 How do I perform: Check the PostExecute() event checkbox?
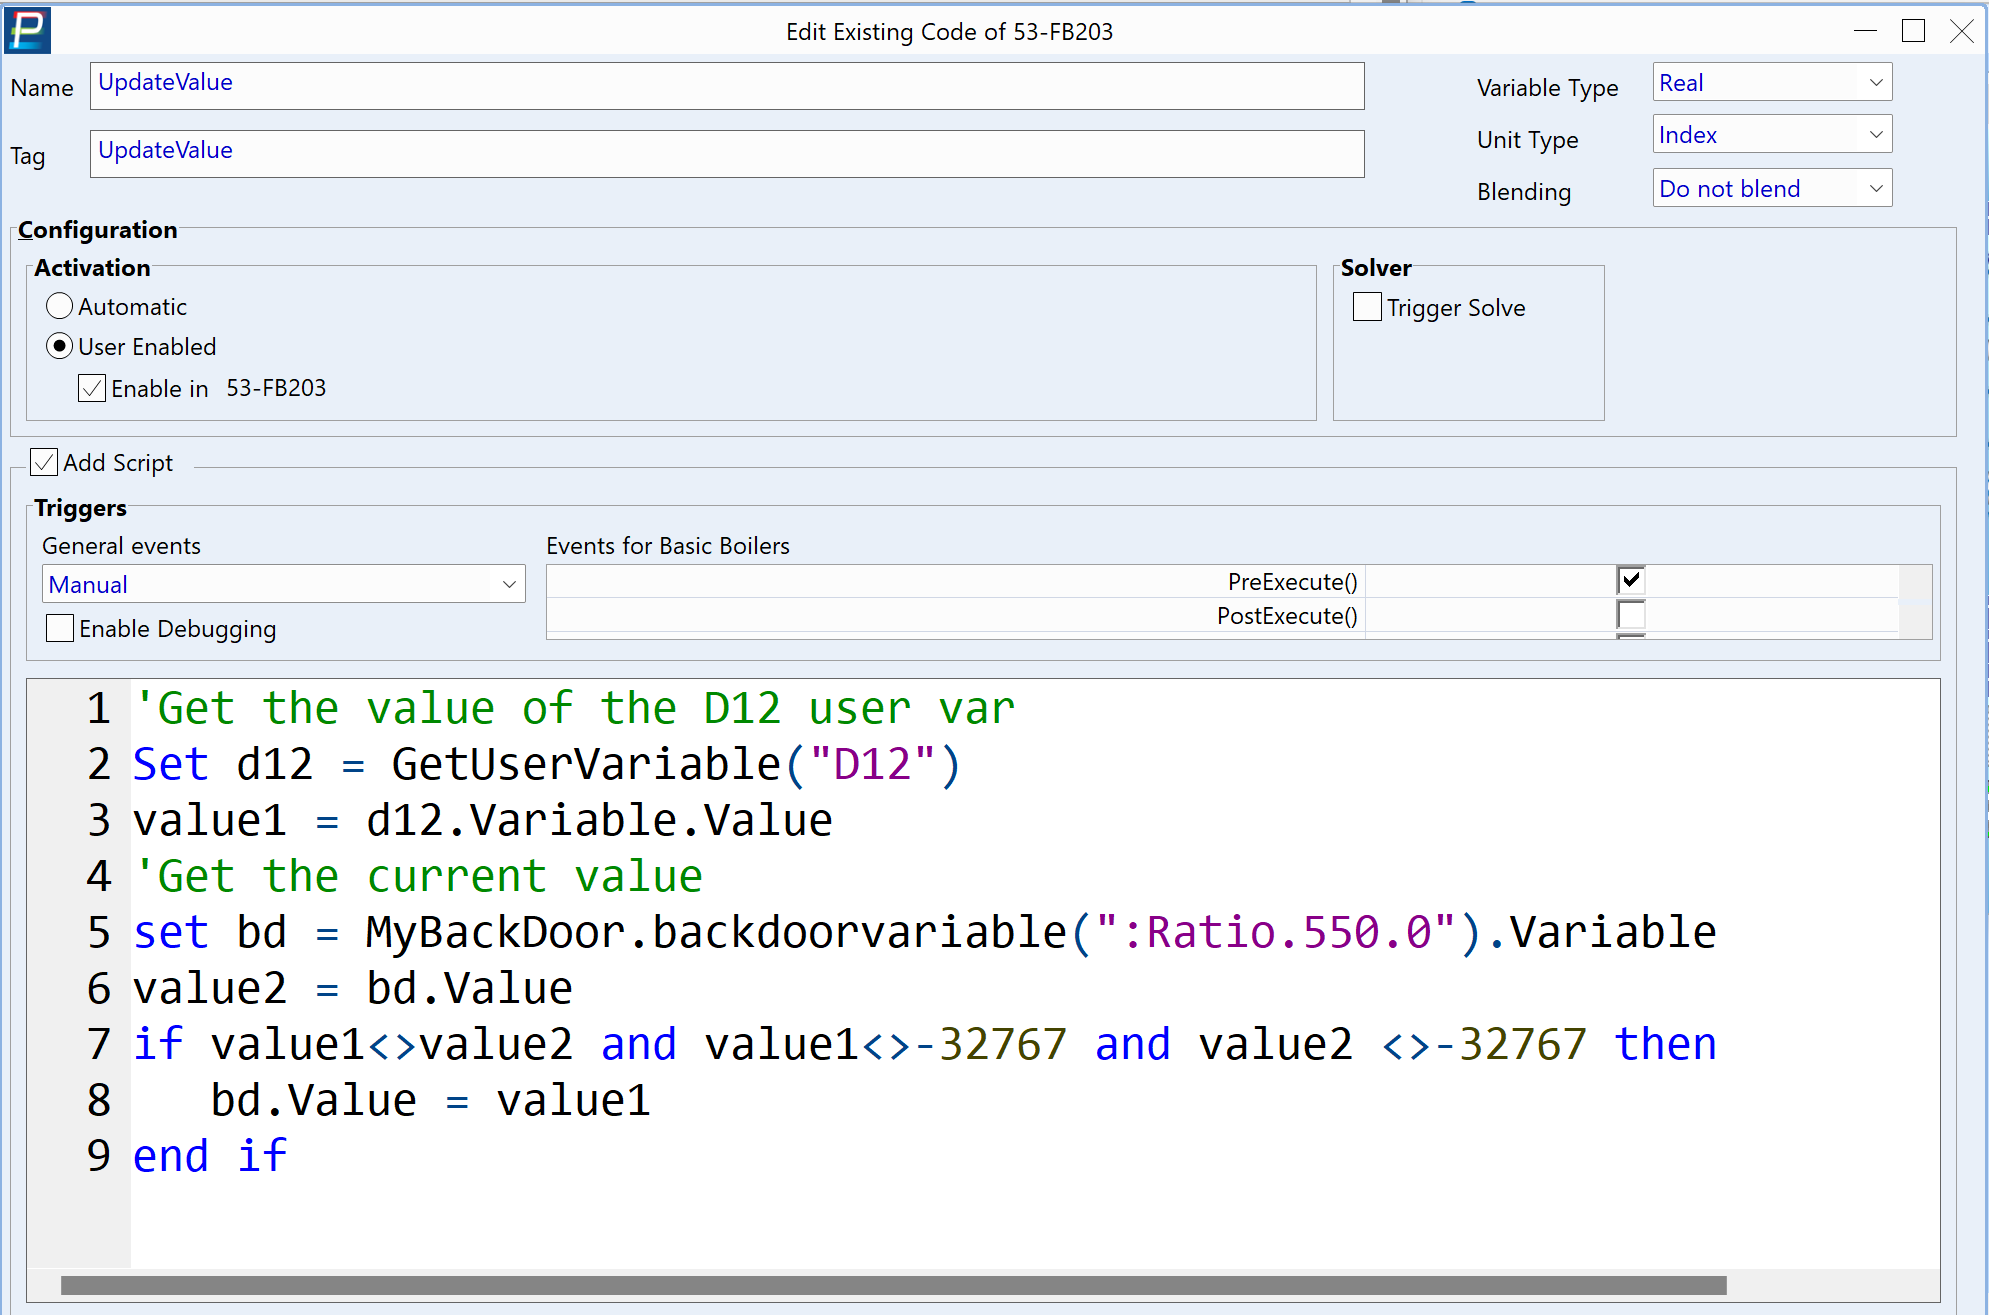click(1631, 614)
